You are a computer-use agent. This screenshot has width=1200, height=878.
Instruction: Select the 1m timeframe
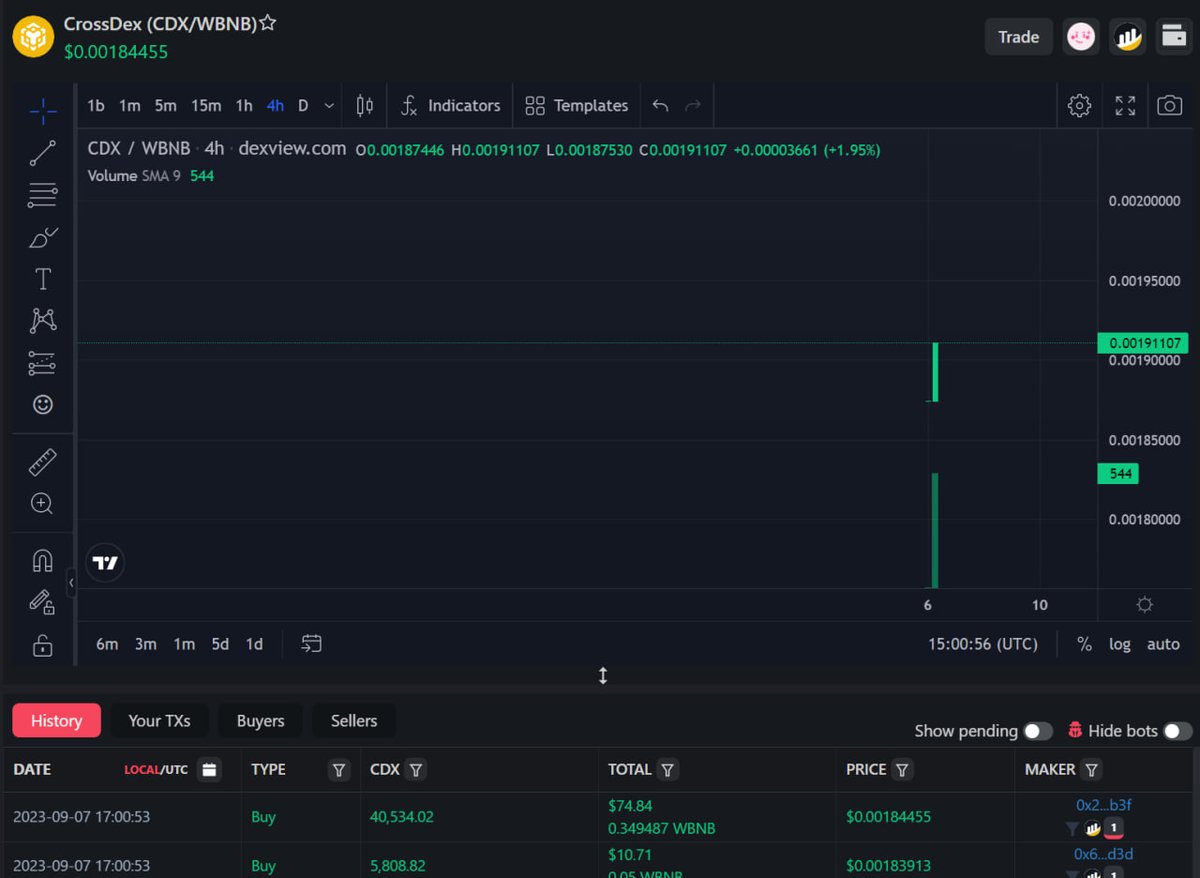(130, 105)
